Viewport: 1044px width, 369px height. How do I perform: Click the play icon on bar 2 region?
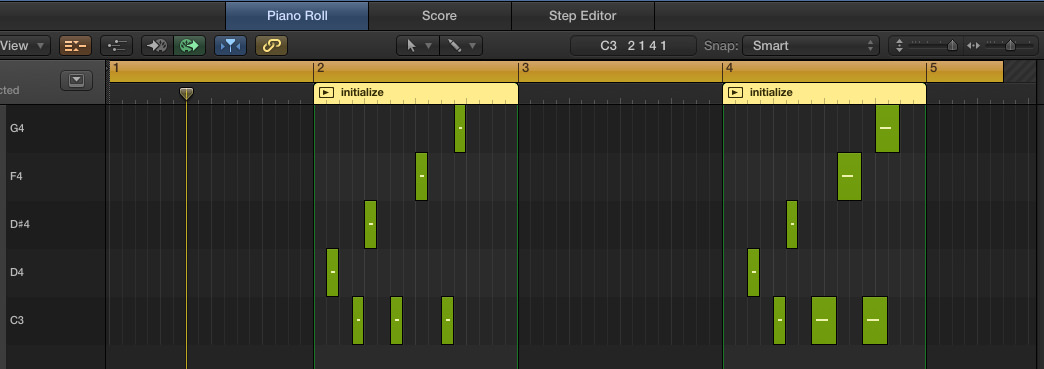326,93
